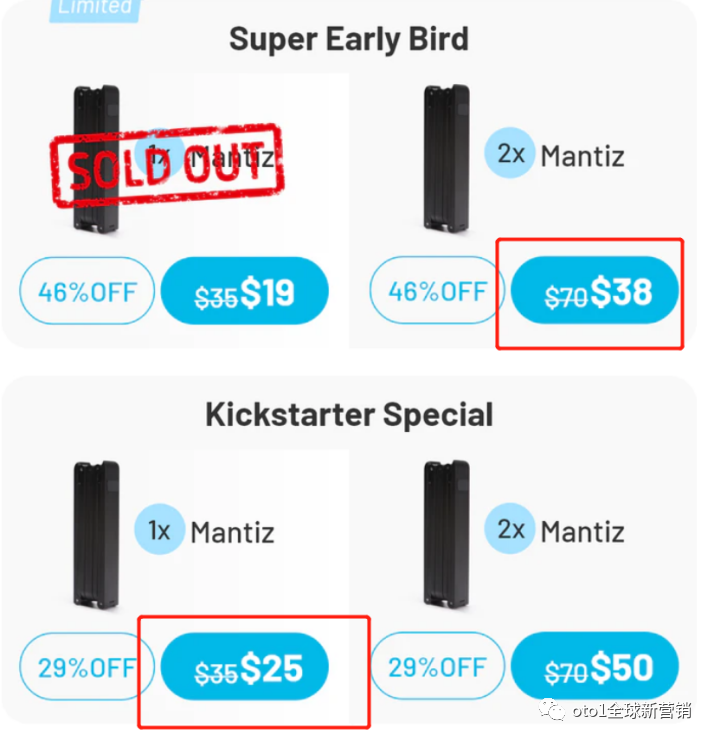
Task: Open the 1x Kickstarter Special product image
Action: click(97, 535)
